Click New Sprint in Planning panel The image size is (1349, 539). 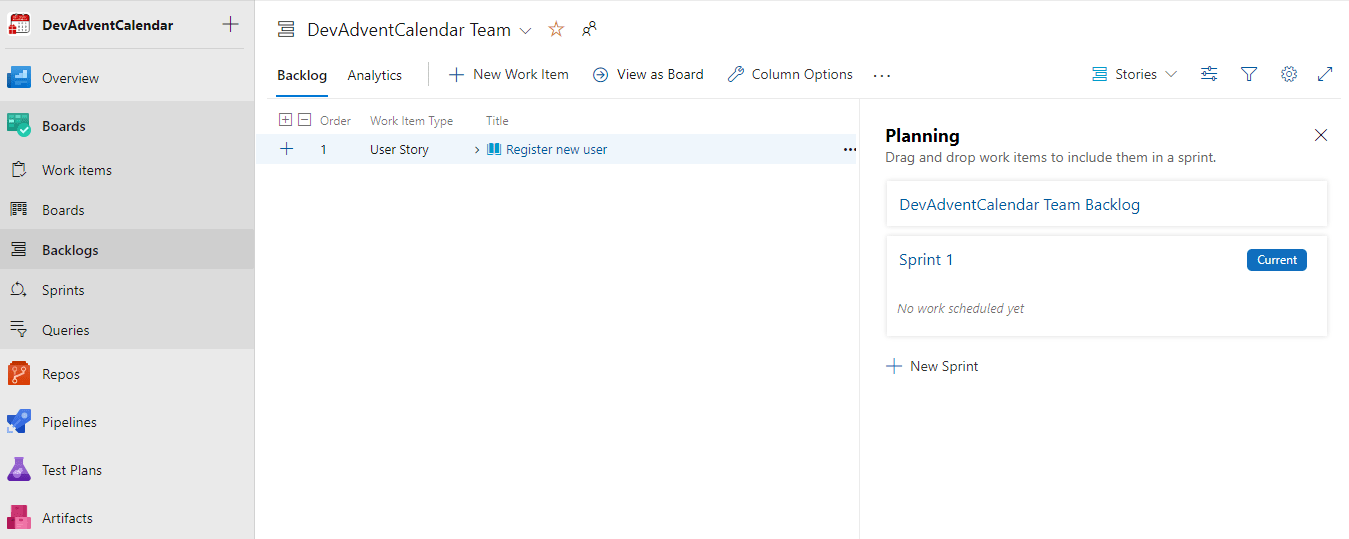933,366
